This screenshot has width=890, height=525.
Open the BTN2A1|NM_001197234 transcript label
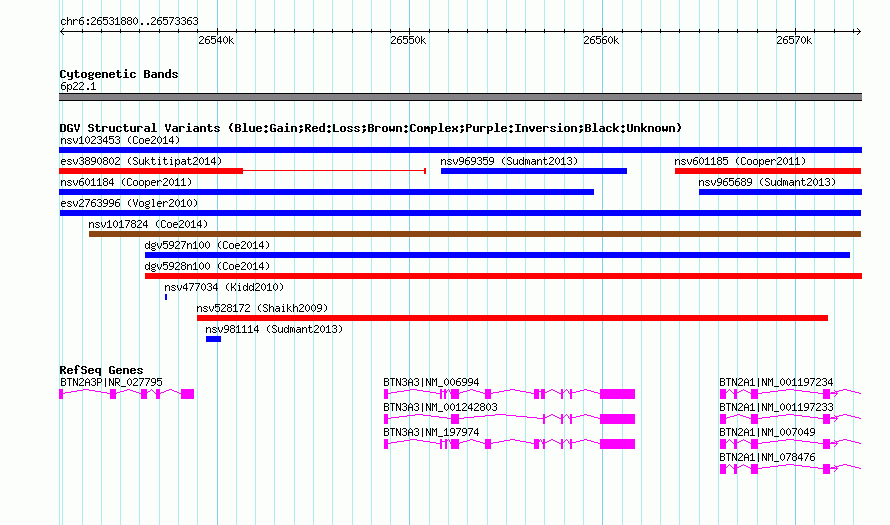click(776, 383)
